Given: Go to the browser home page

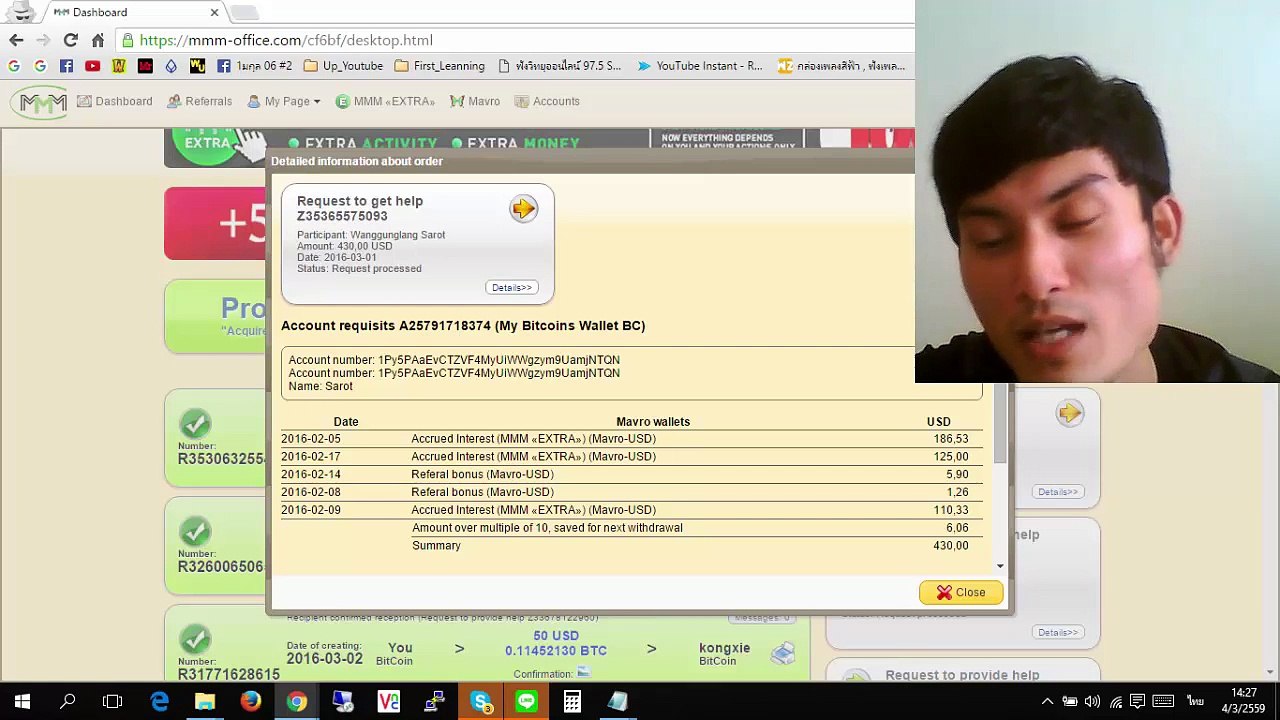Looking at the screenshot, I should click(x=98, y=40).
